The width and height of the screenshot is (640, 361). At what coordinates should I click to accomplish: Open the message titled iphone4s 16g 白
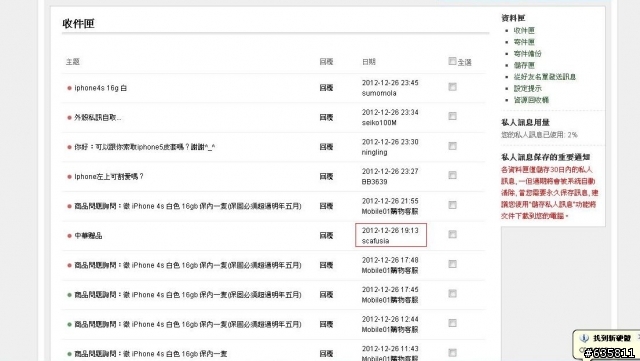click(100, 88)
